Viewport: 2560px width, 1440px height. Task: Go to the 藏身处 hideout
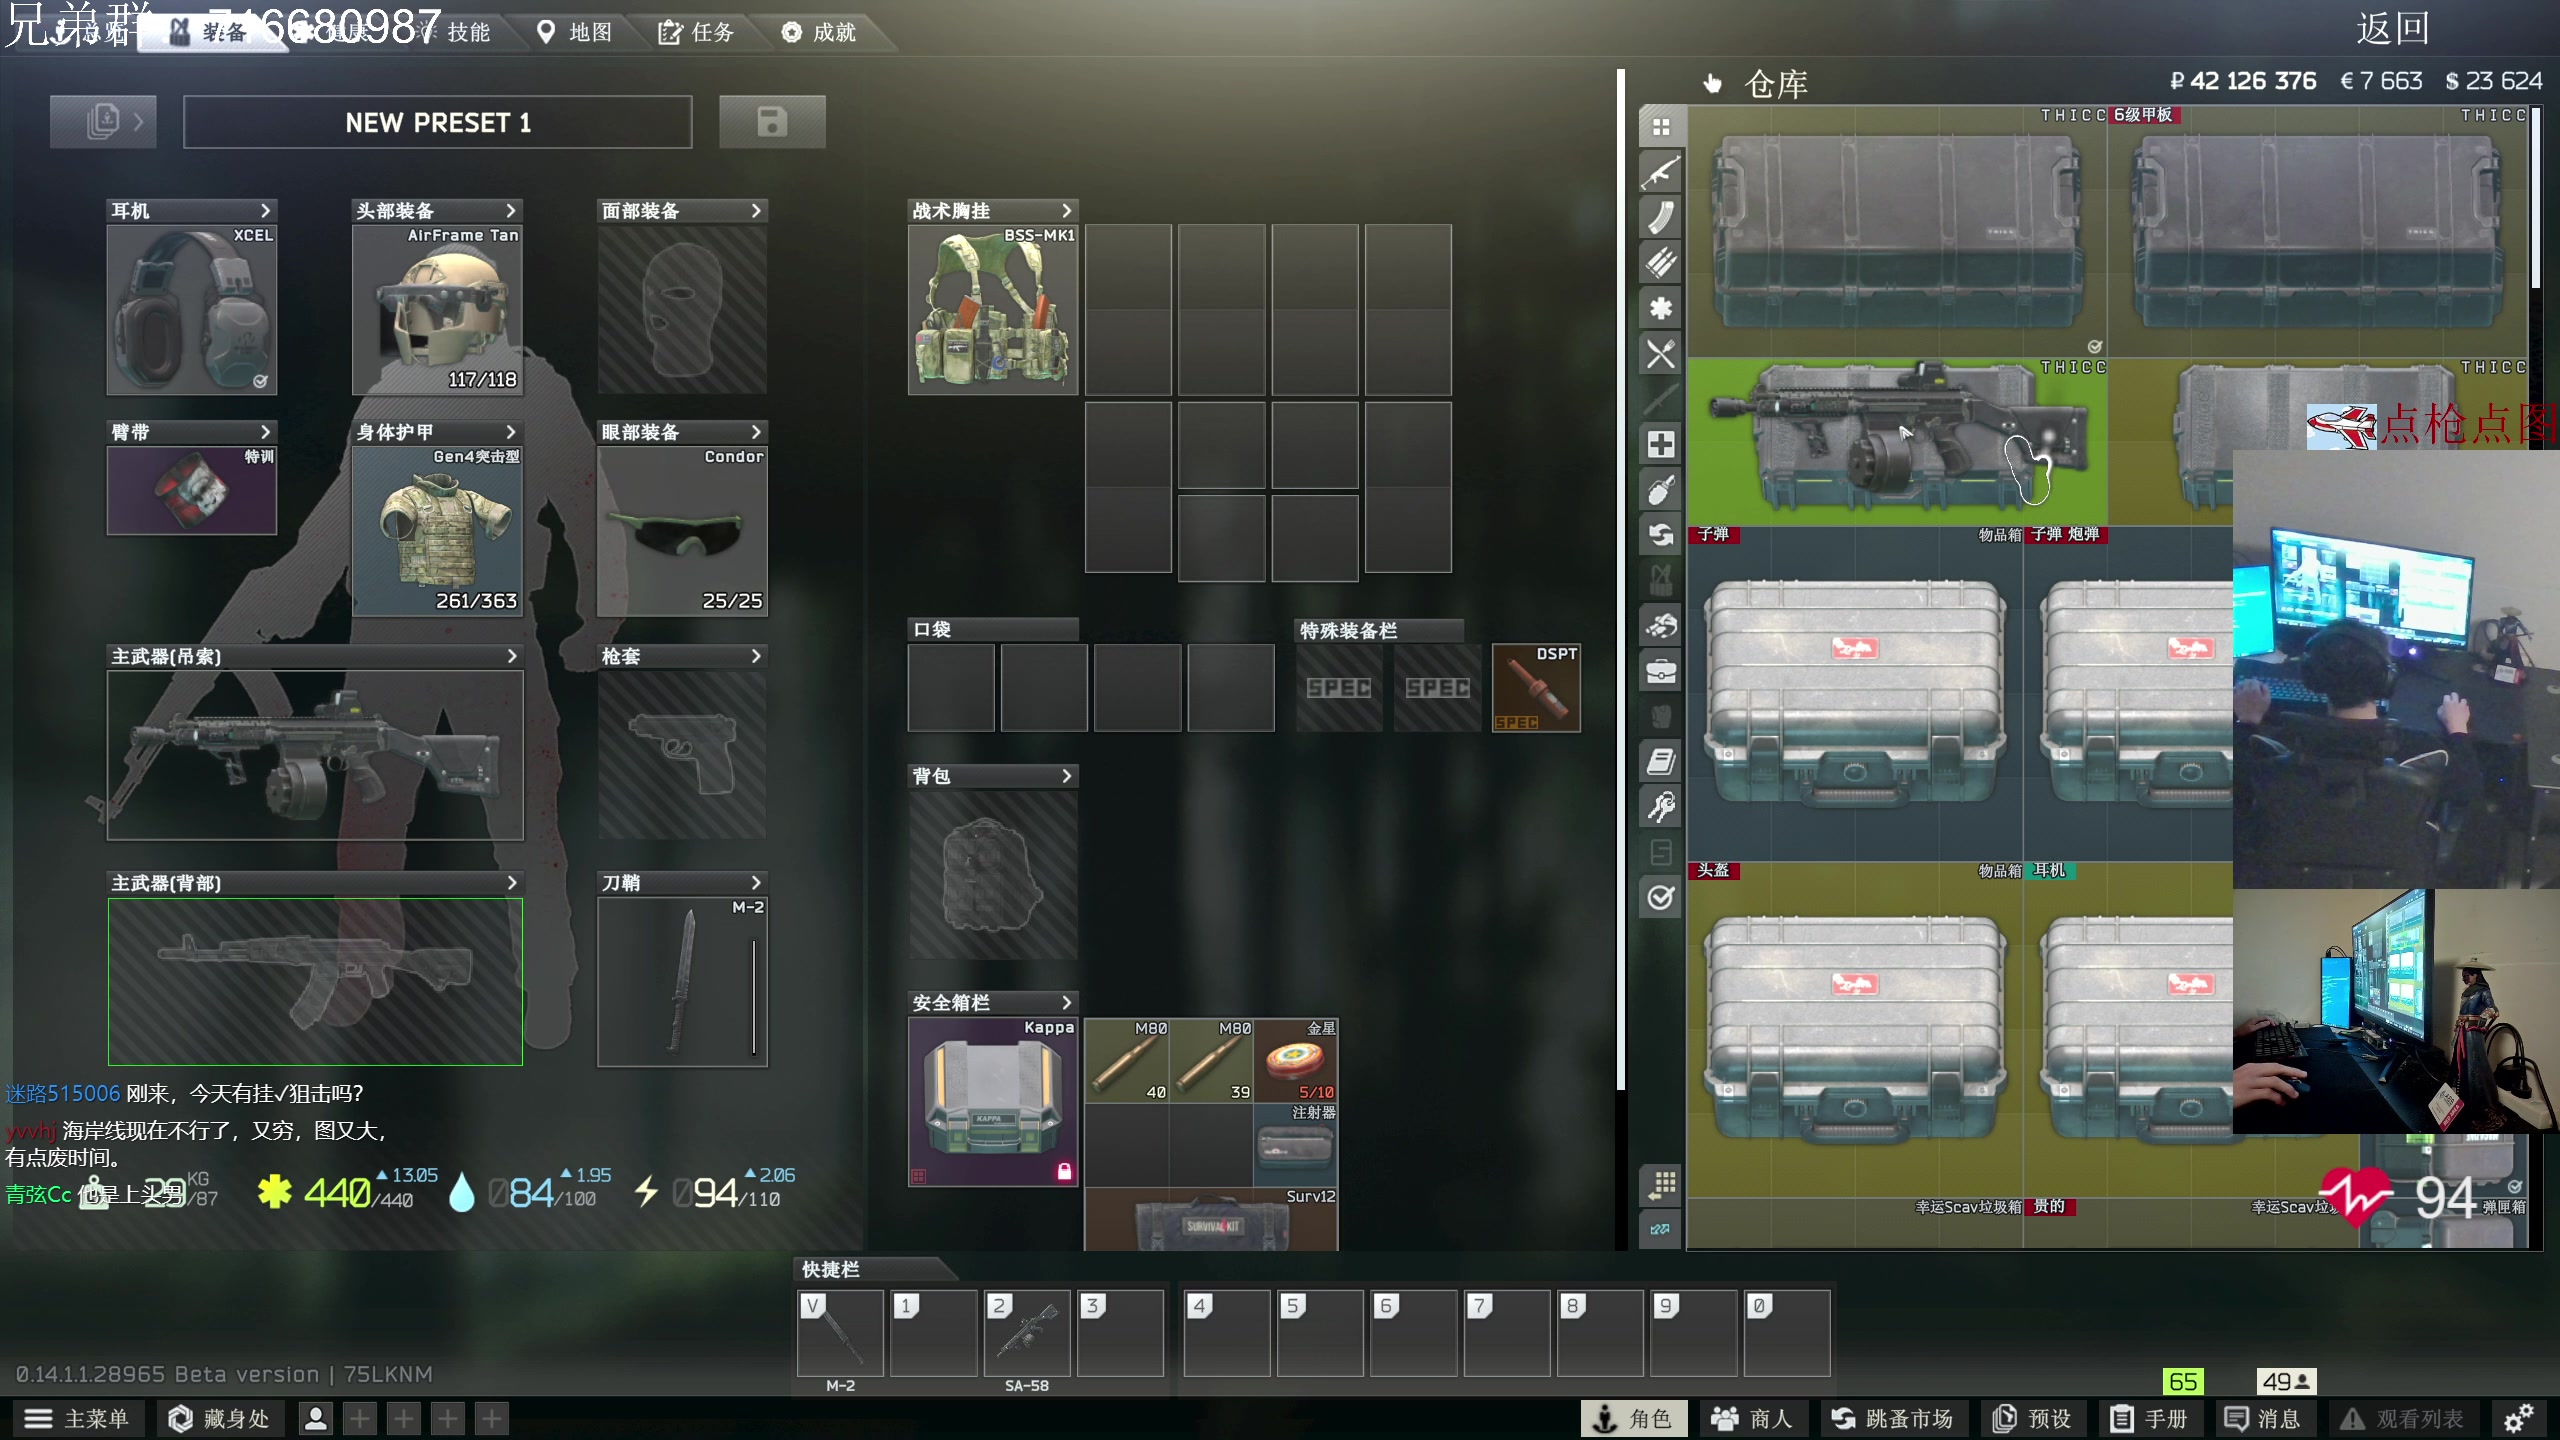[x=219, y=1418]
